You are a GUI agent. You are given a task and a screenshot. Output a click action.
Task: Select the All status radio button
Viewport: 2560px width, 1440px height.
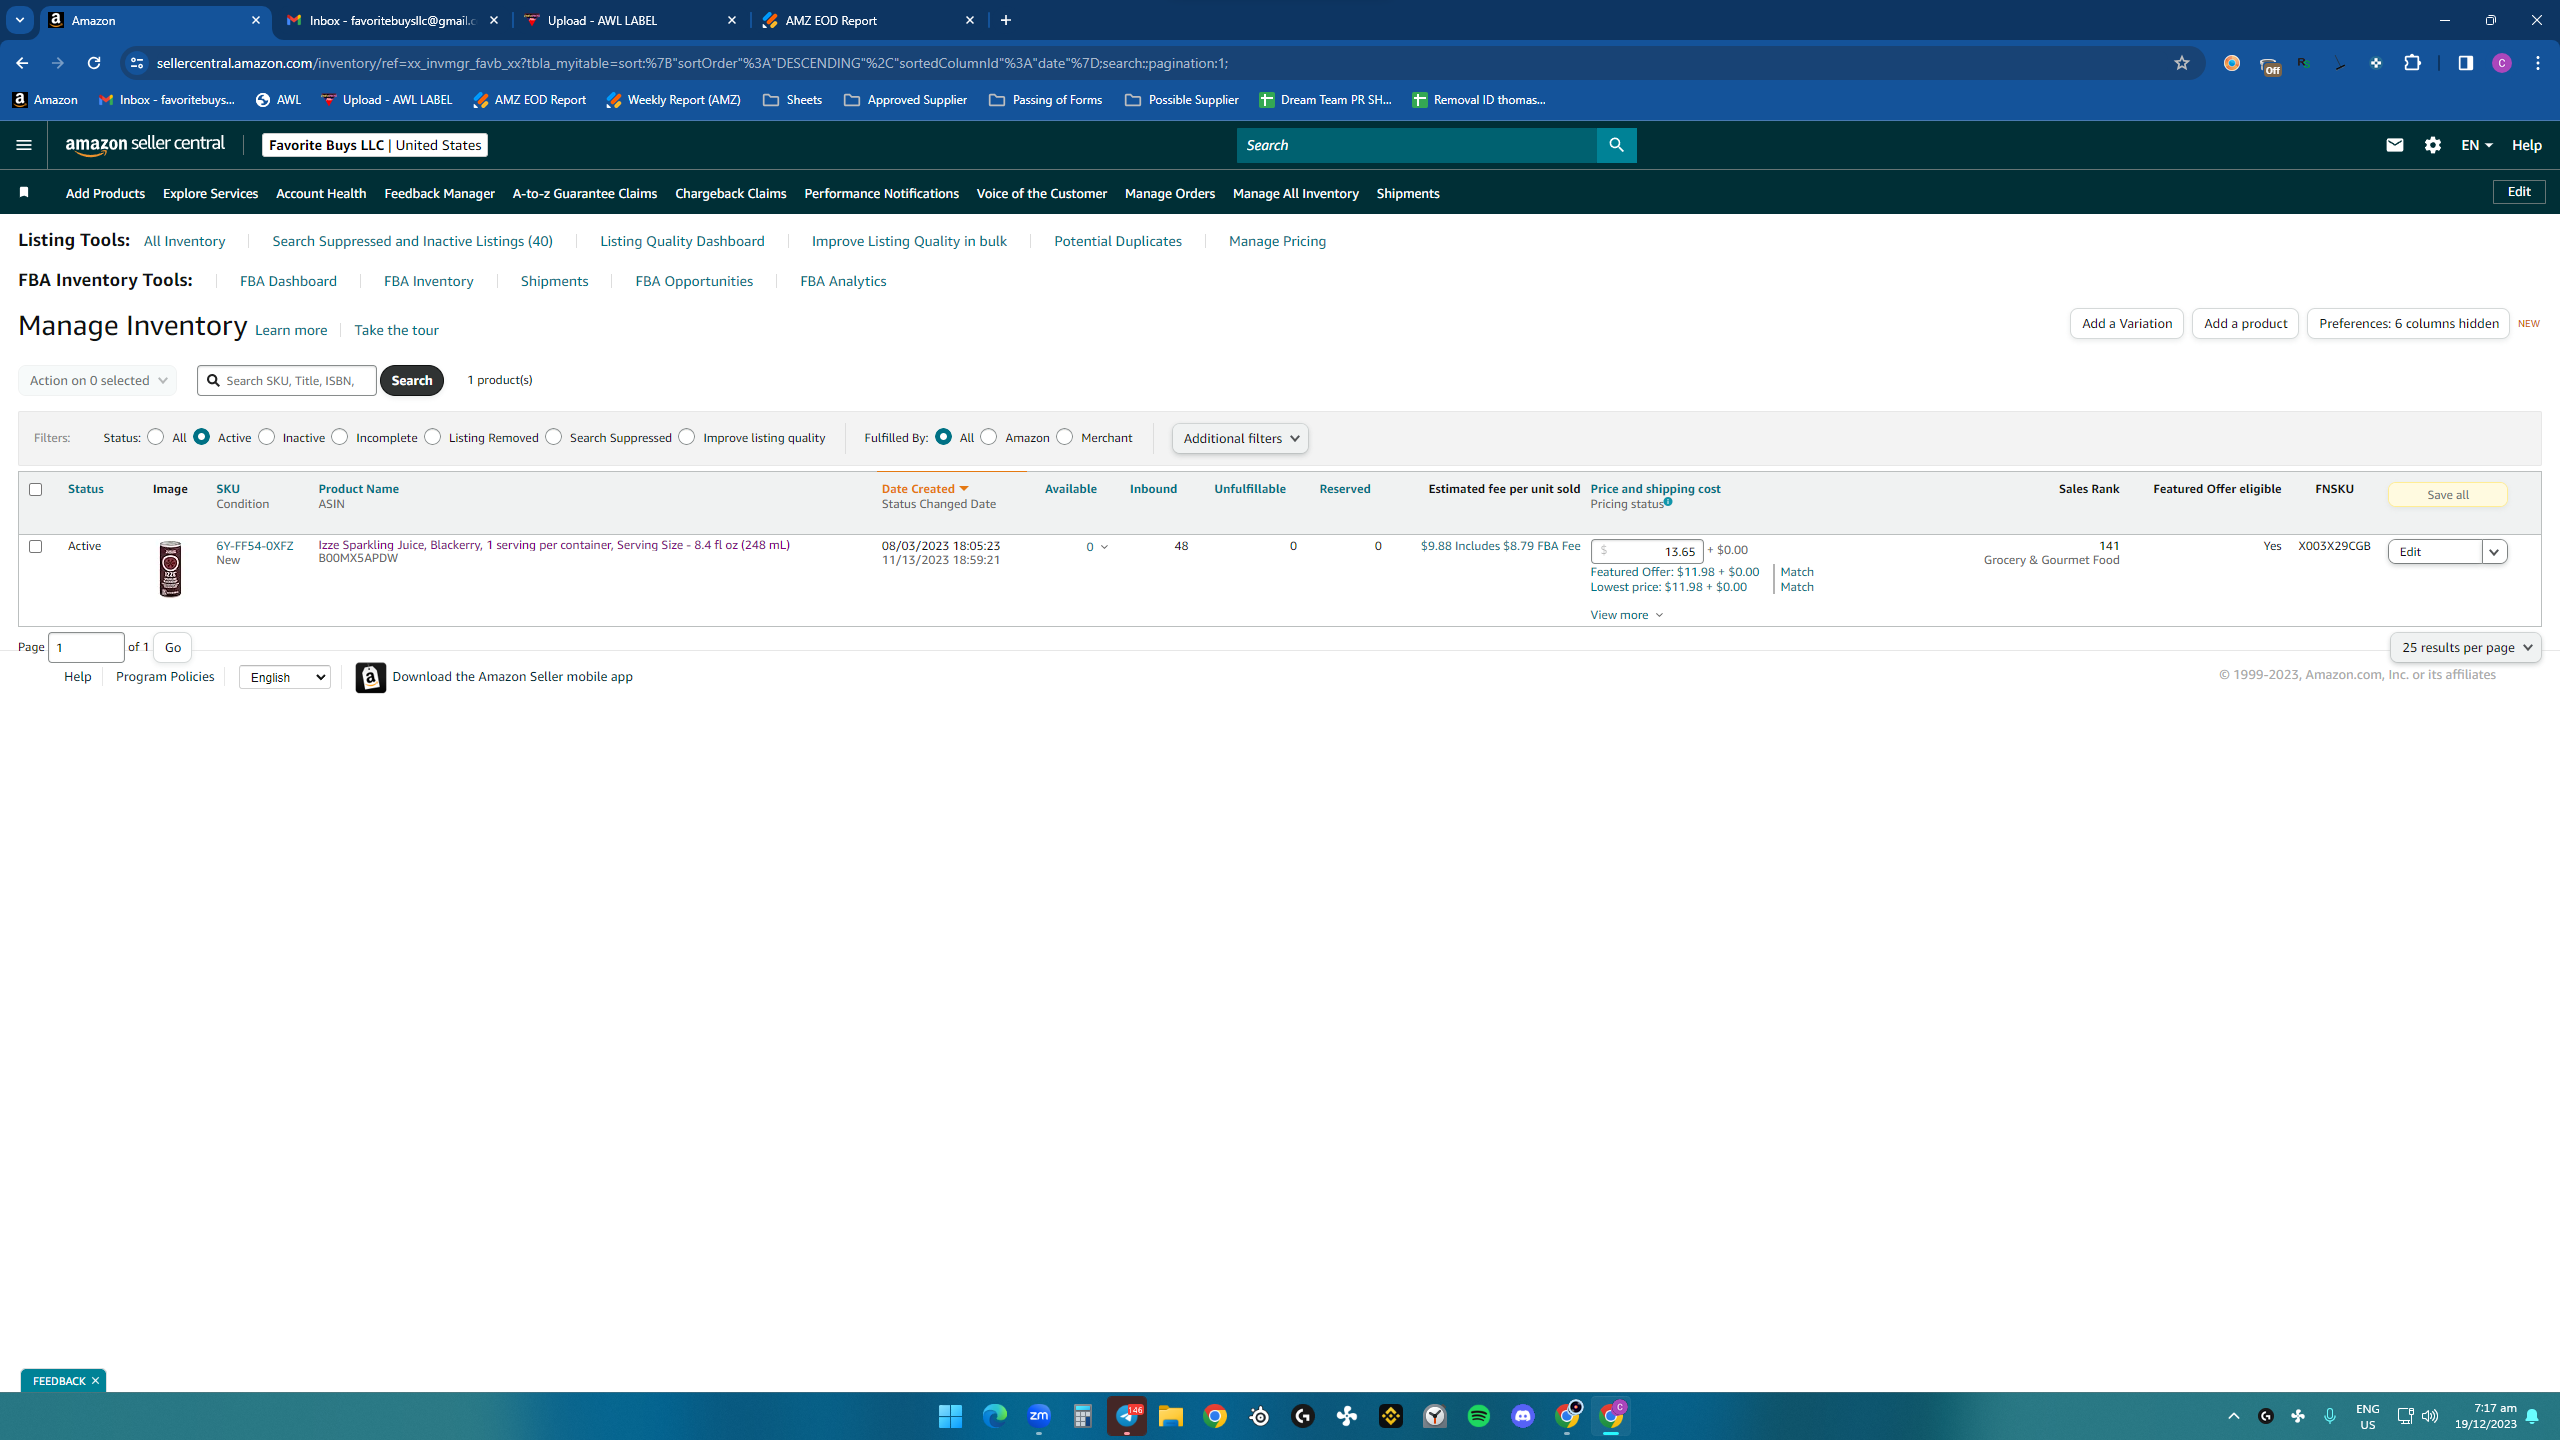click(156, 437)
